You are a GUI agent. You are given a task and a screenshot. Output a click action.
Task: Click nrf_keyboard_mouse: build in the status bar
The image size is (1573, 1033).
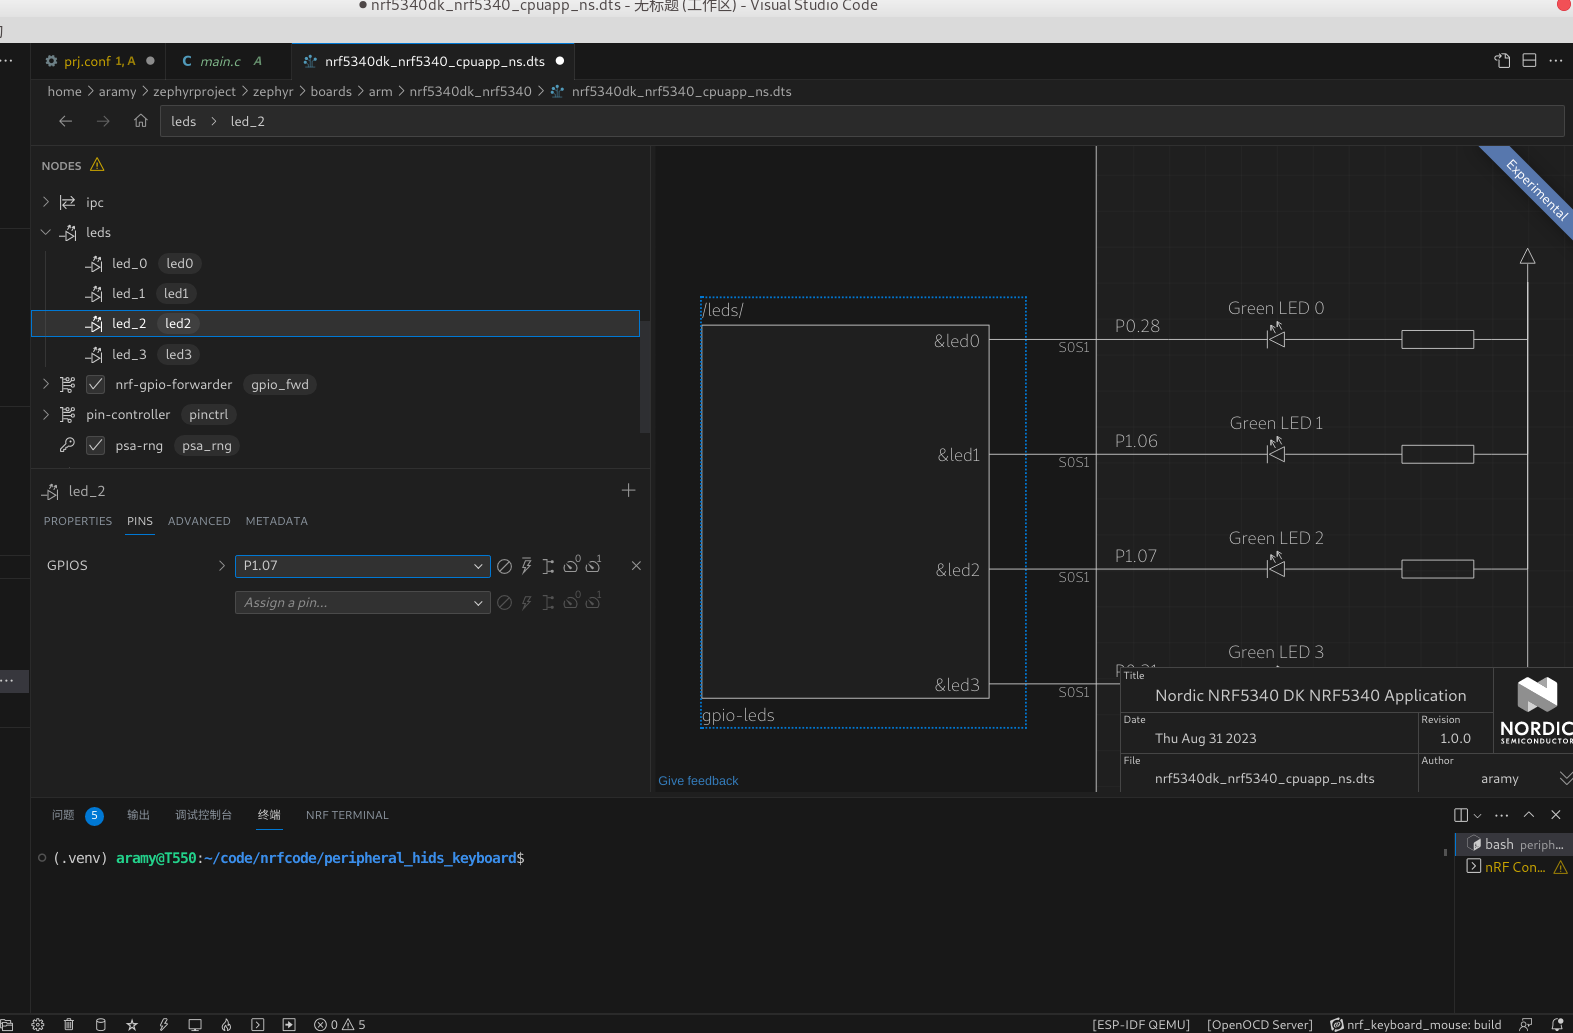(x=1416, y=1024)
